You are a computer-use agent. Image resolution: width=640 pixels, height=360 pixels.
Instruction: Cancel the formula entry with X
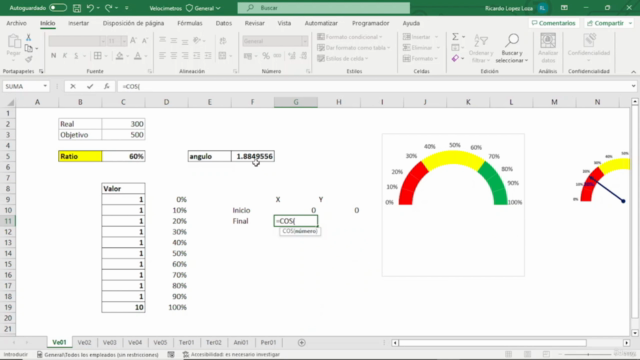click(73, 86)
